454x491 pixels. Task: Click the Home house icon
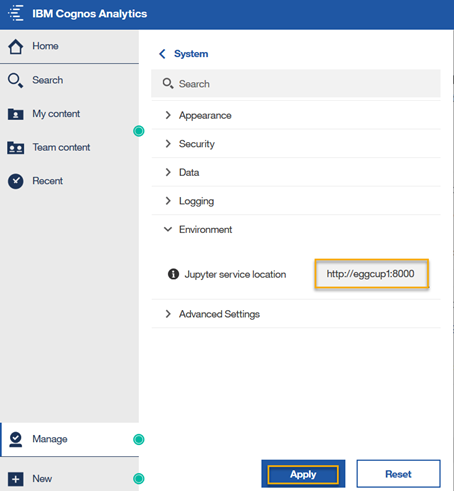pyautogui.click(x=16, y=46)
